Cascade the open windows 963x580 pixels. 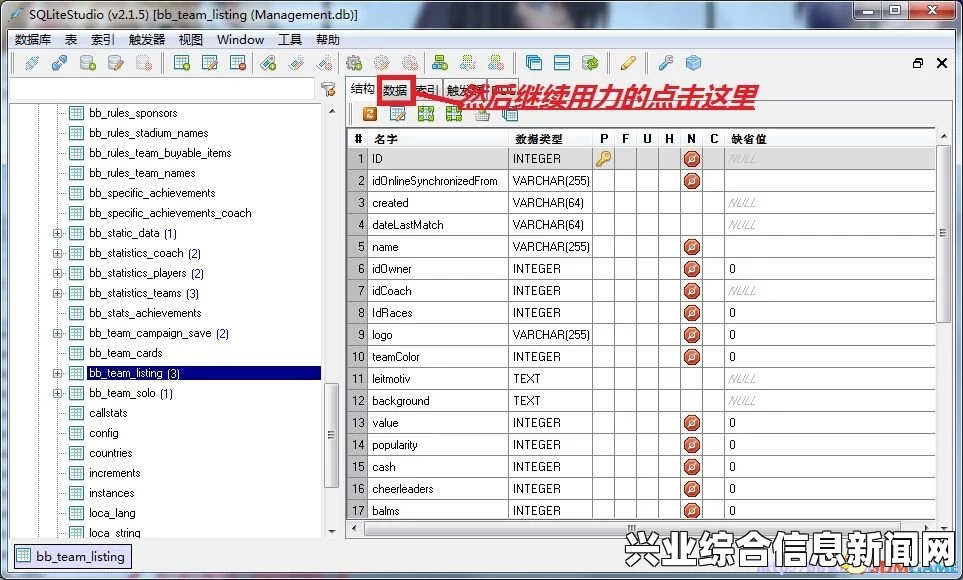534,63
